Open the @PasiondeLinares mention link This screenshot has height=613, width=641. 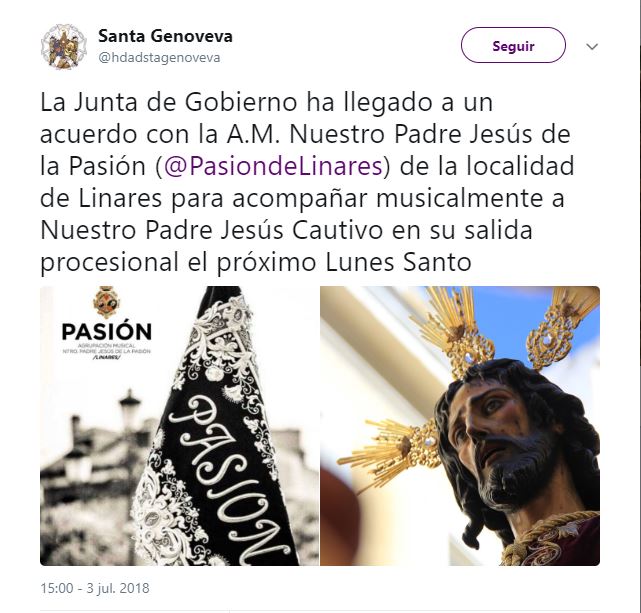click(273, 166)
